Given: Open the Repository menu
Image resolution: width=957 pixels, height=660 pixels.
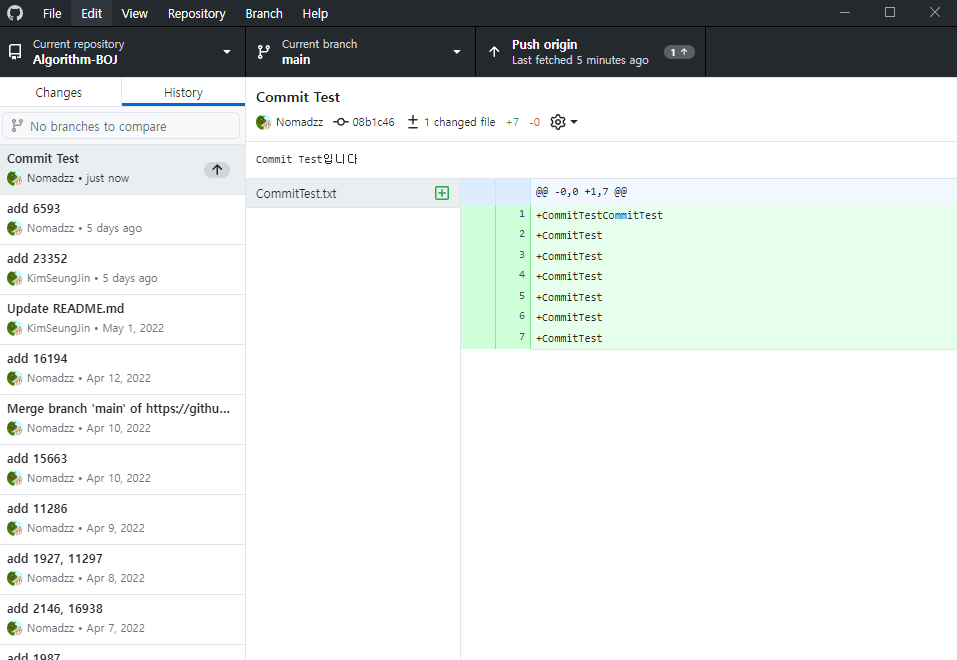Looking at the screenshot, I should point(197,13).
